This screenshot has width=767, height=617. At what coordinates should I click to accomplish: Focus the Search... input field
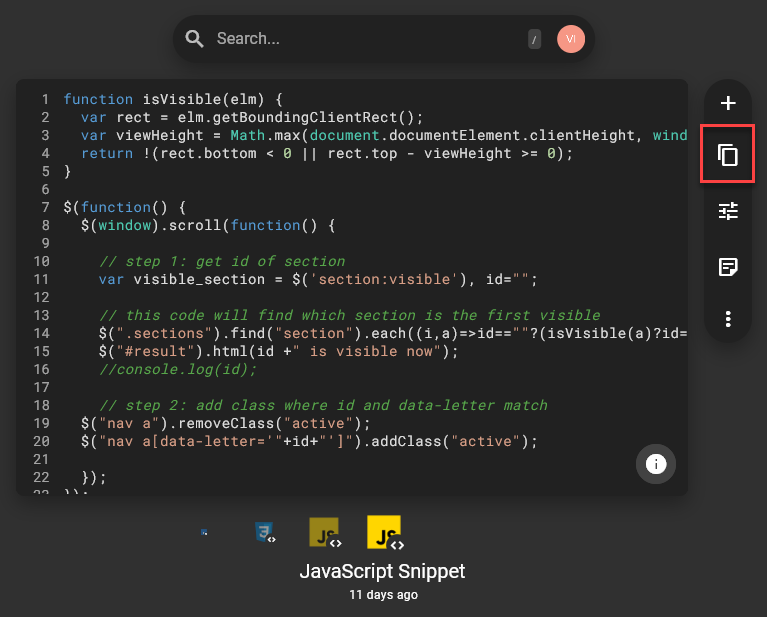[x=360, y=39]
